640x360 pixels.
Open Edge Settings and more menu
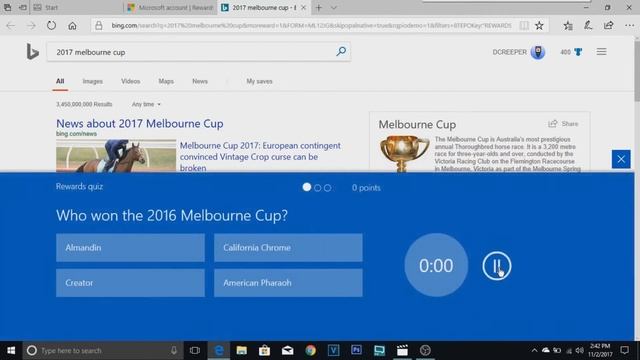tap(629, 25)
